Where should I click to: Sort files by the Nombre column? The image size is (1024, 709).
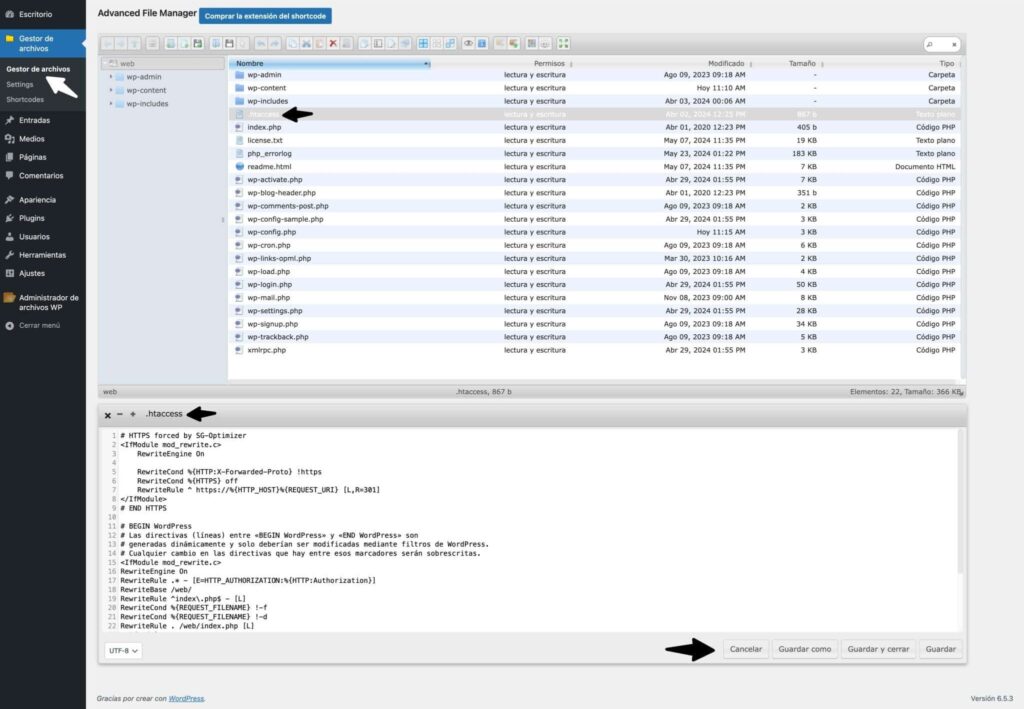[330, 63]
